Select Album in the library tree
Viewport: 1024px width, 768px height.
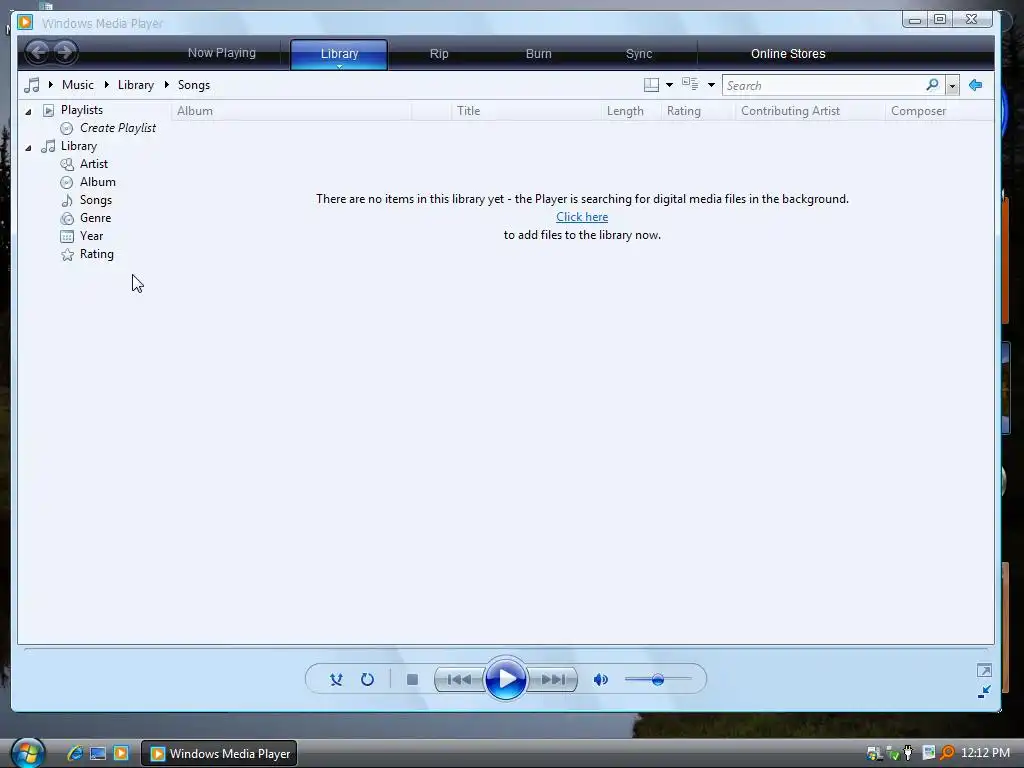(97, 182)
